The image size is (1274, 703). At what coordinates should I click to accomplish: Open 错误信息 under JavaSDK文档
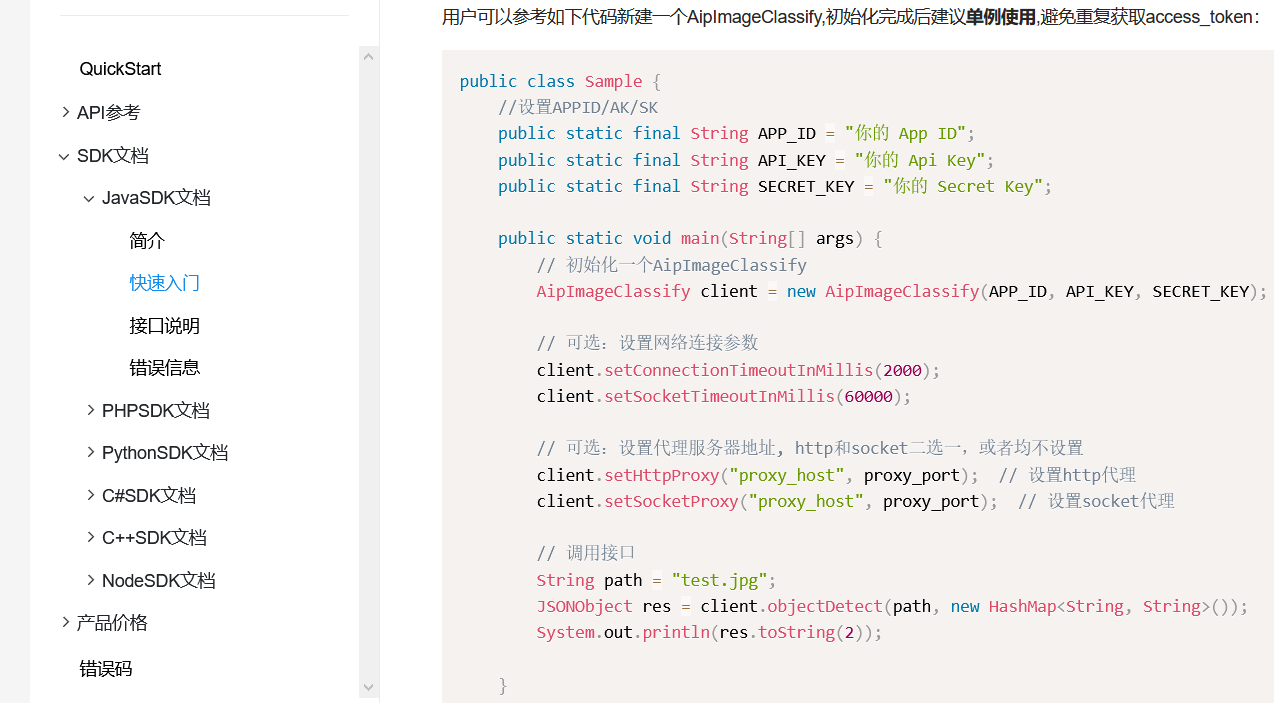165,368
